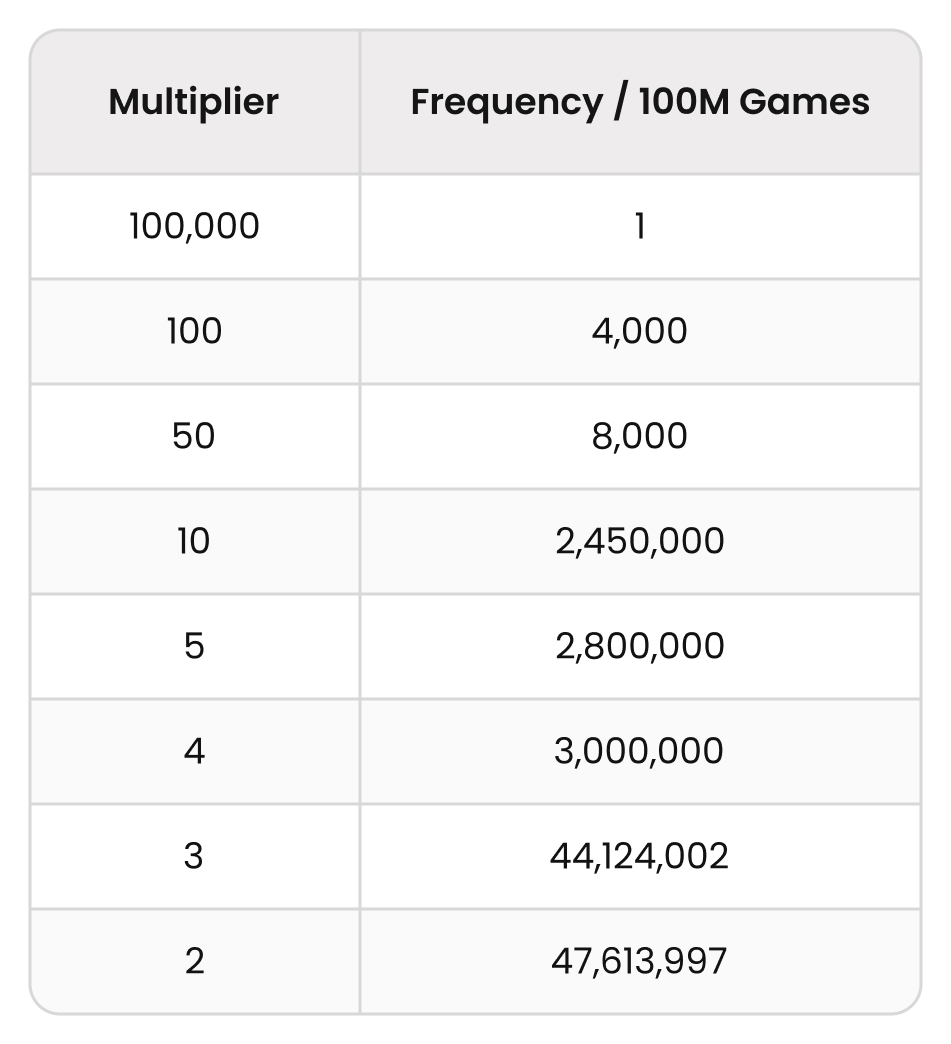Image resolution: width=951 pixels, height=1044 pixels.
Task: Click the multiplier 2 cell
Action: click(x=194, y=961)
